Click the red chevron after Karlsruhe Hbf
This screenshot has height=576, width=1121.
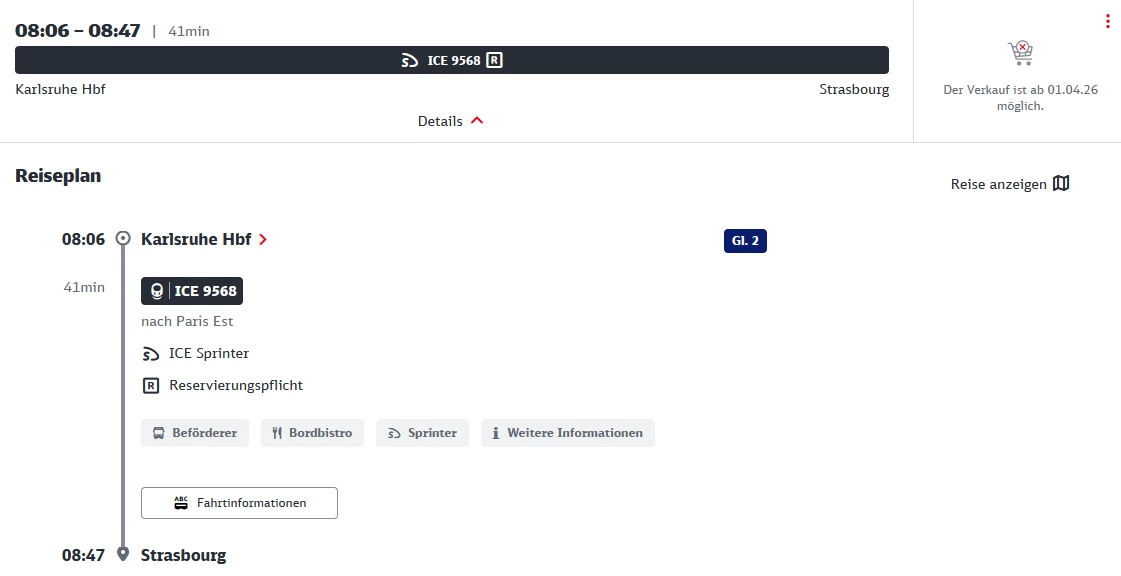(x=262, y=239)
